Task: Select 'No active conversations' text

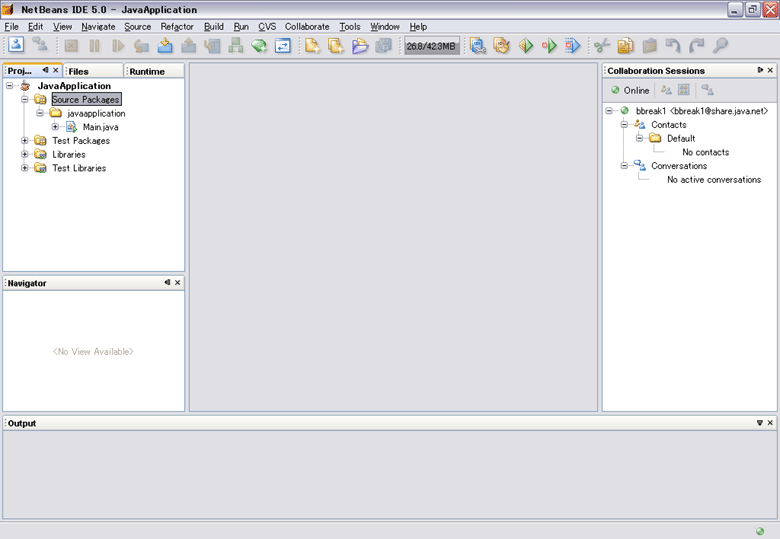Action: coord(714,180)
